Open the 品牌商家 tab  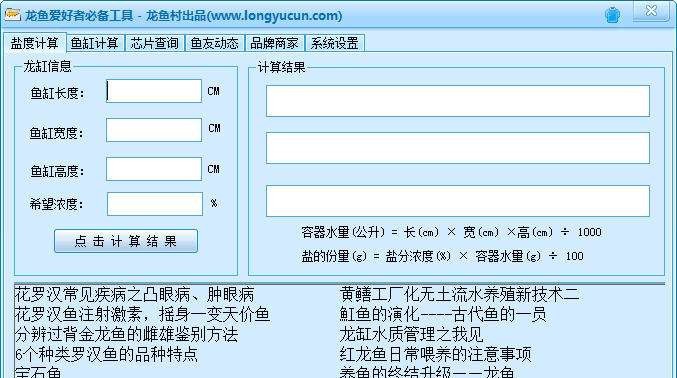click(x=275, y=43)
